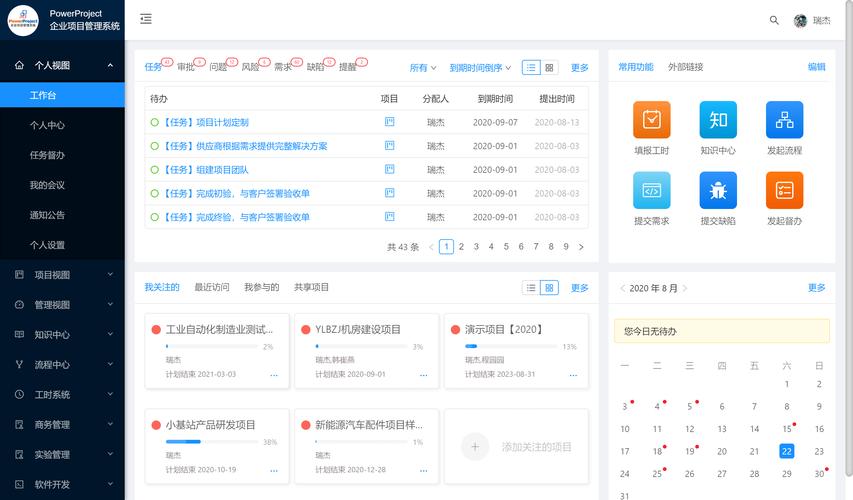853x500 pixels.
Task: Mark 完成终验 task circle as done
Action: point(154,217)
